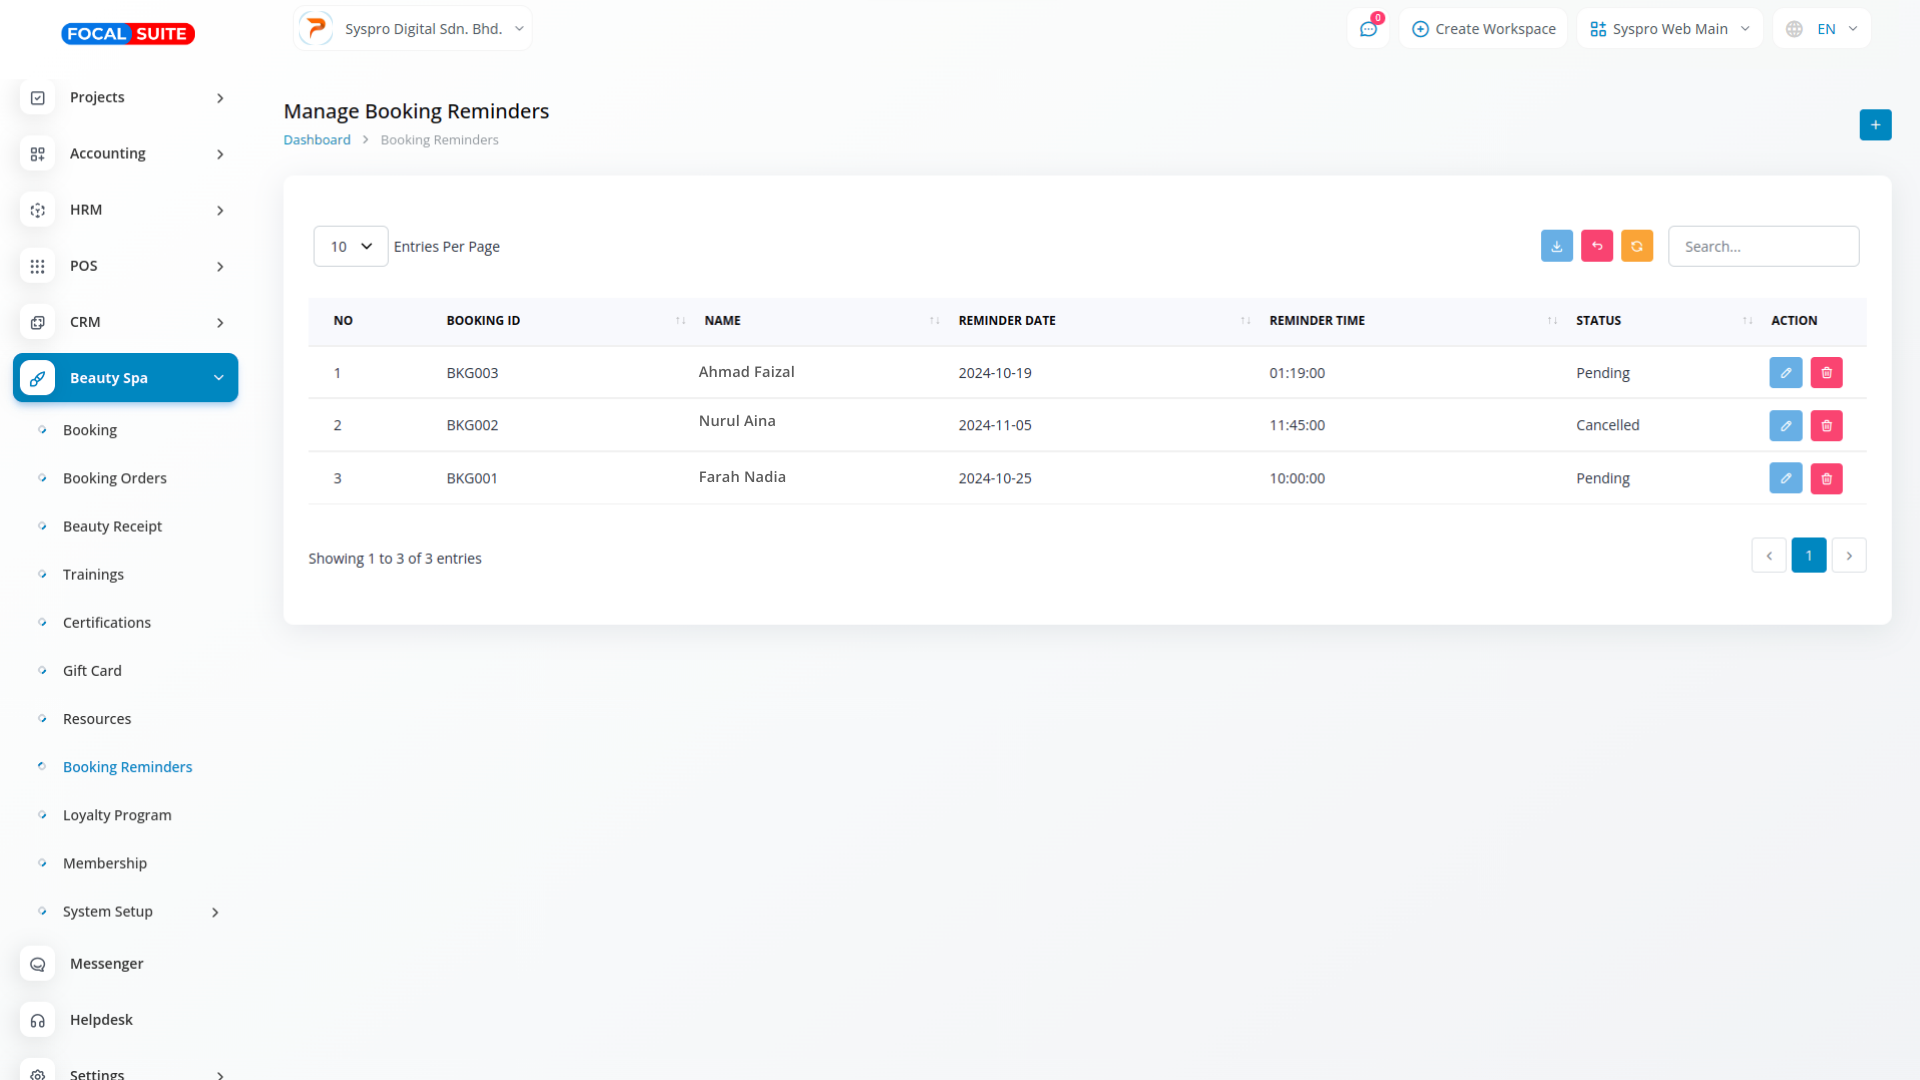Click the plus button to add reminder

coord(1875,125)
